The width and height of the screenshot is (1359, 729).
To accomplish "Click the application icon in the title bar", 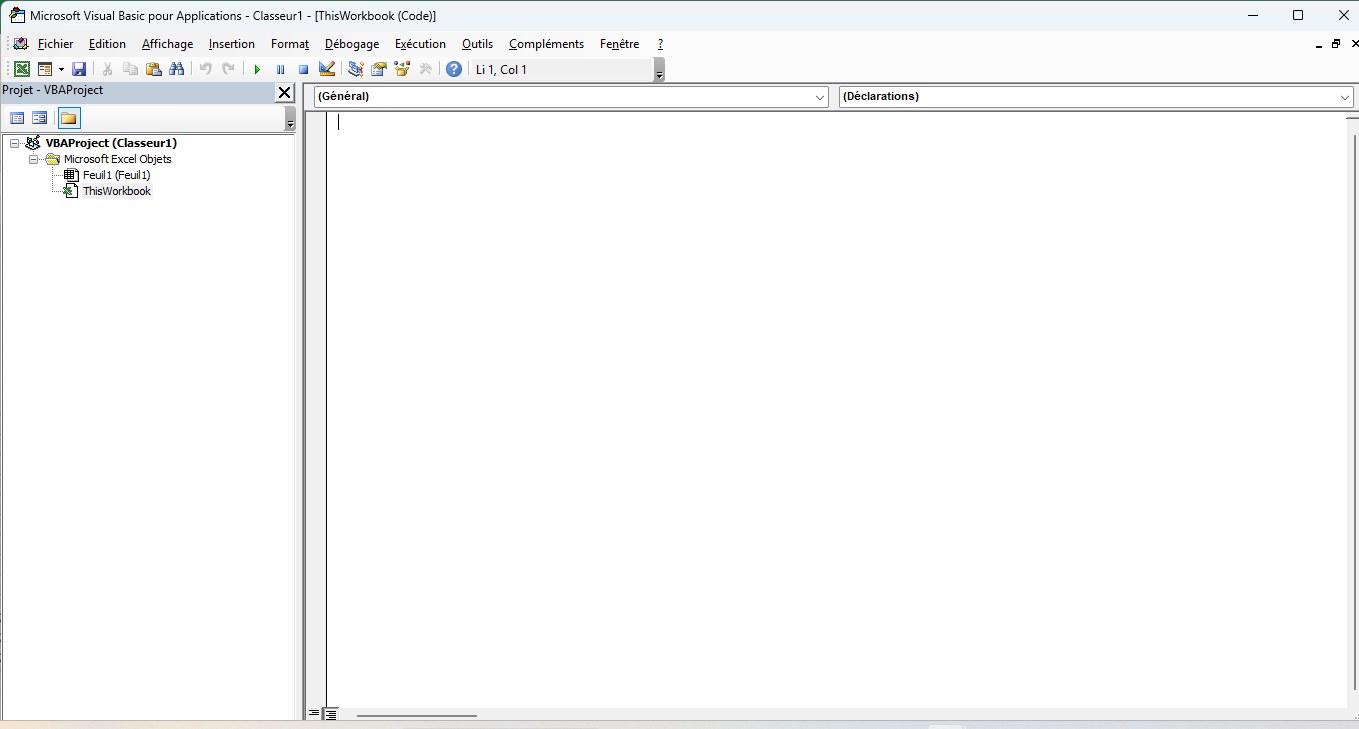I will point(17,15).
